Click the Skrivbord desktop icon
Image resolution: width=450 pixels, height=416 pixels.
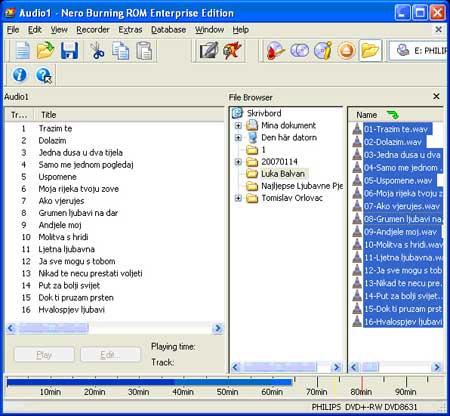(x=237, y=113)
